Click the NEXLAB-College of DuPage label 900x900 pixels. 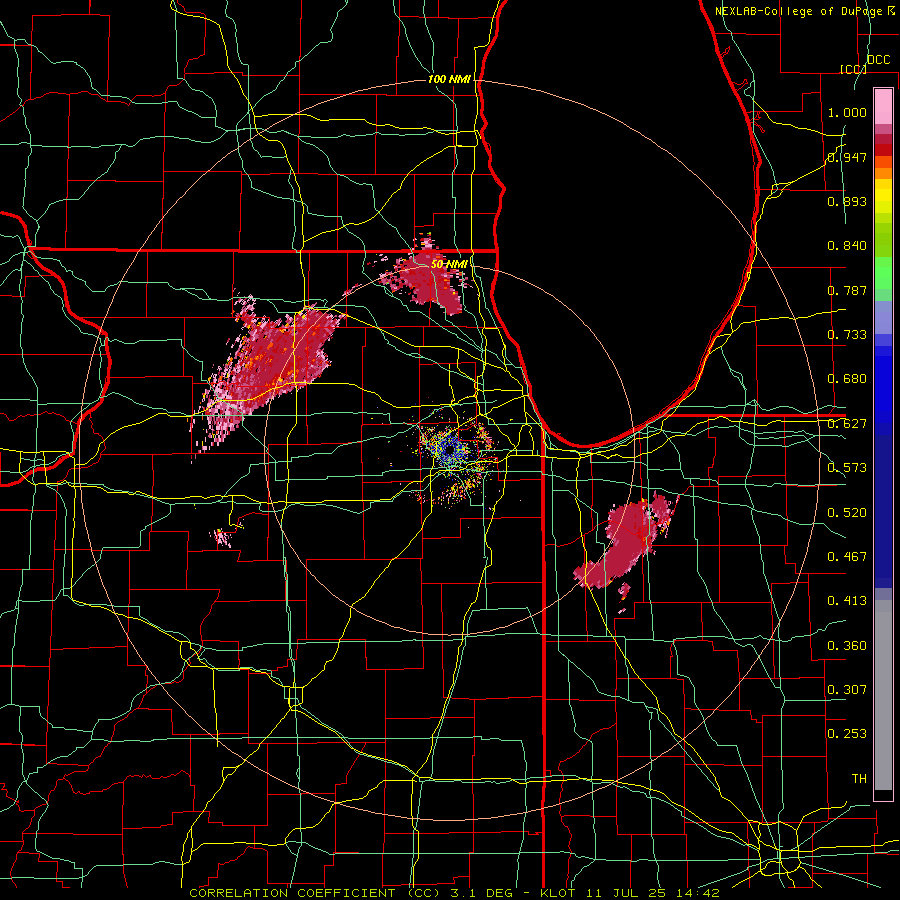click(800, 11)
